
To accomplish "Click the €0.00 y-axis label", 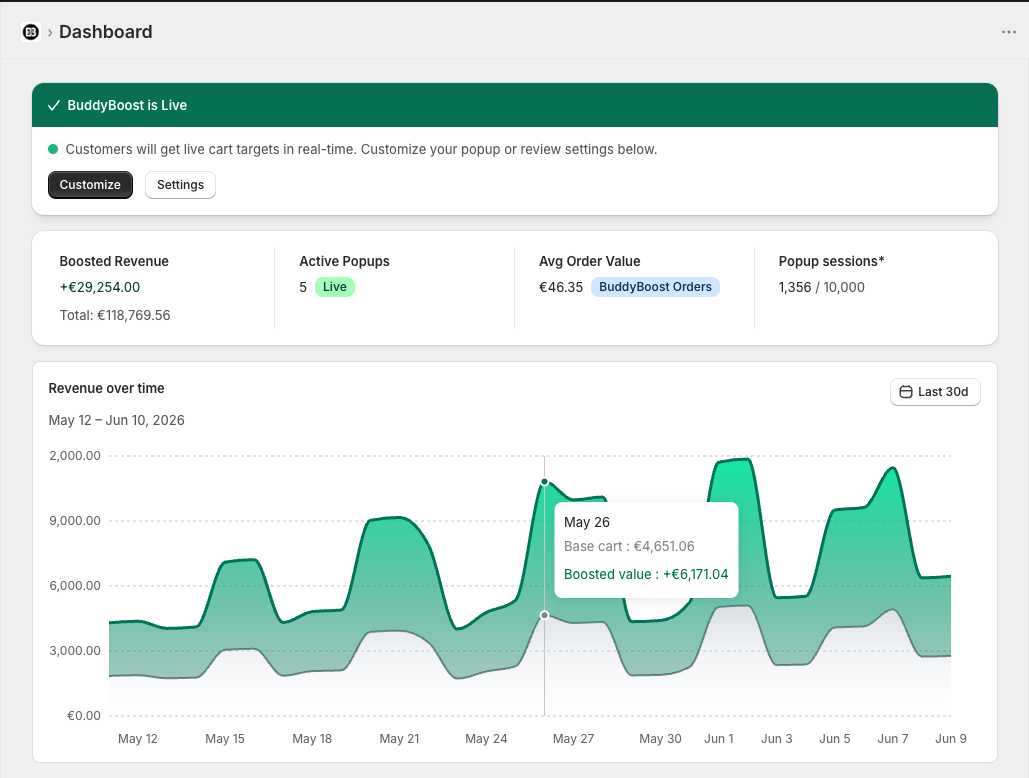I will click(x=84, y=716).
